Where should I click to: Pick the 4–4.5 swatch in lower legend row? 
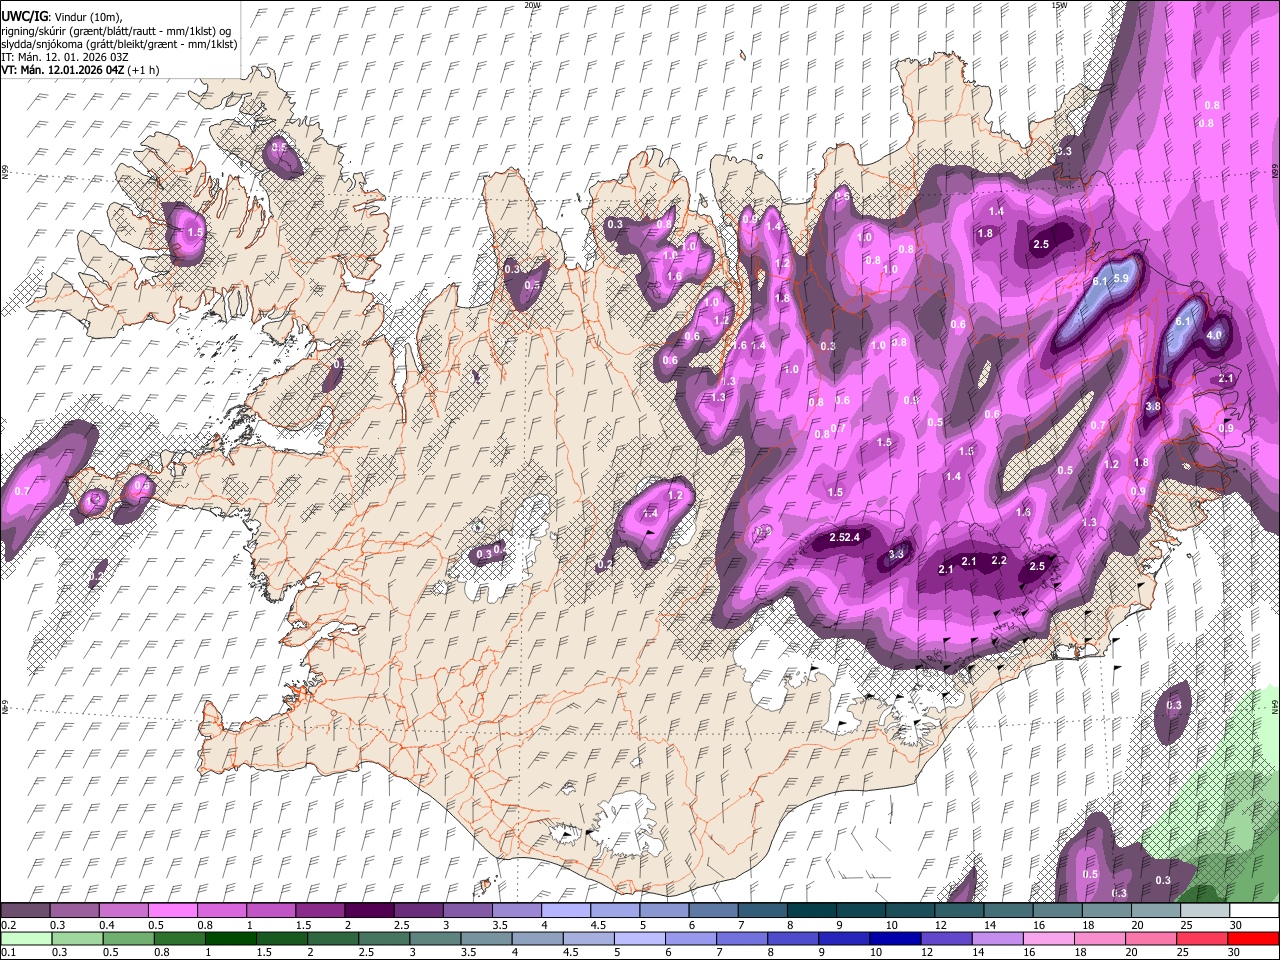pyautogui.click(x=536, y=939)
